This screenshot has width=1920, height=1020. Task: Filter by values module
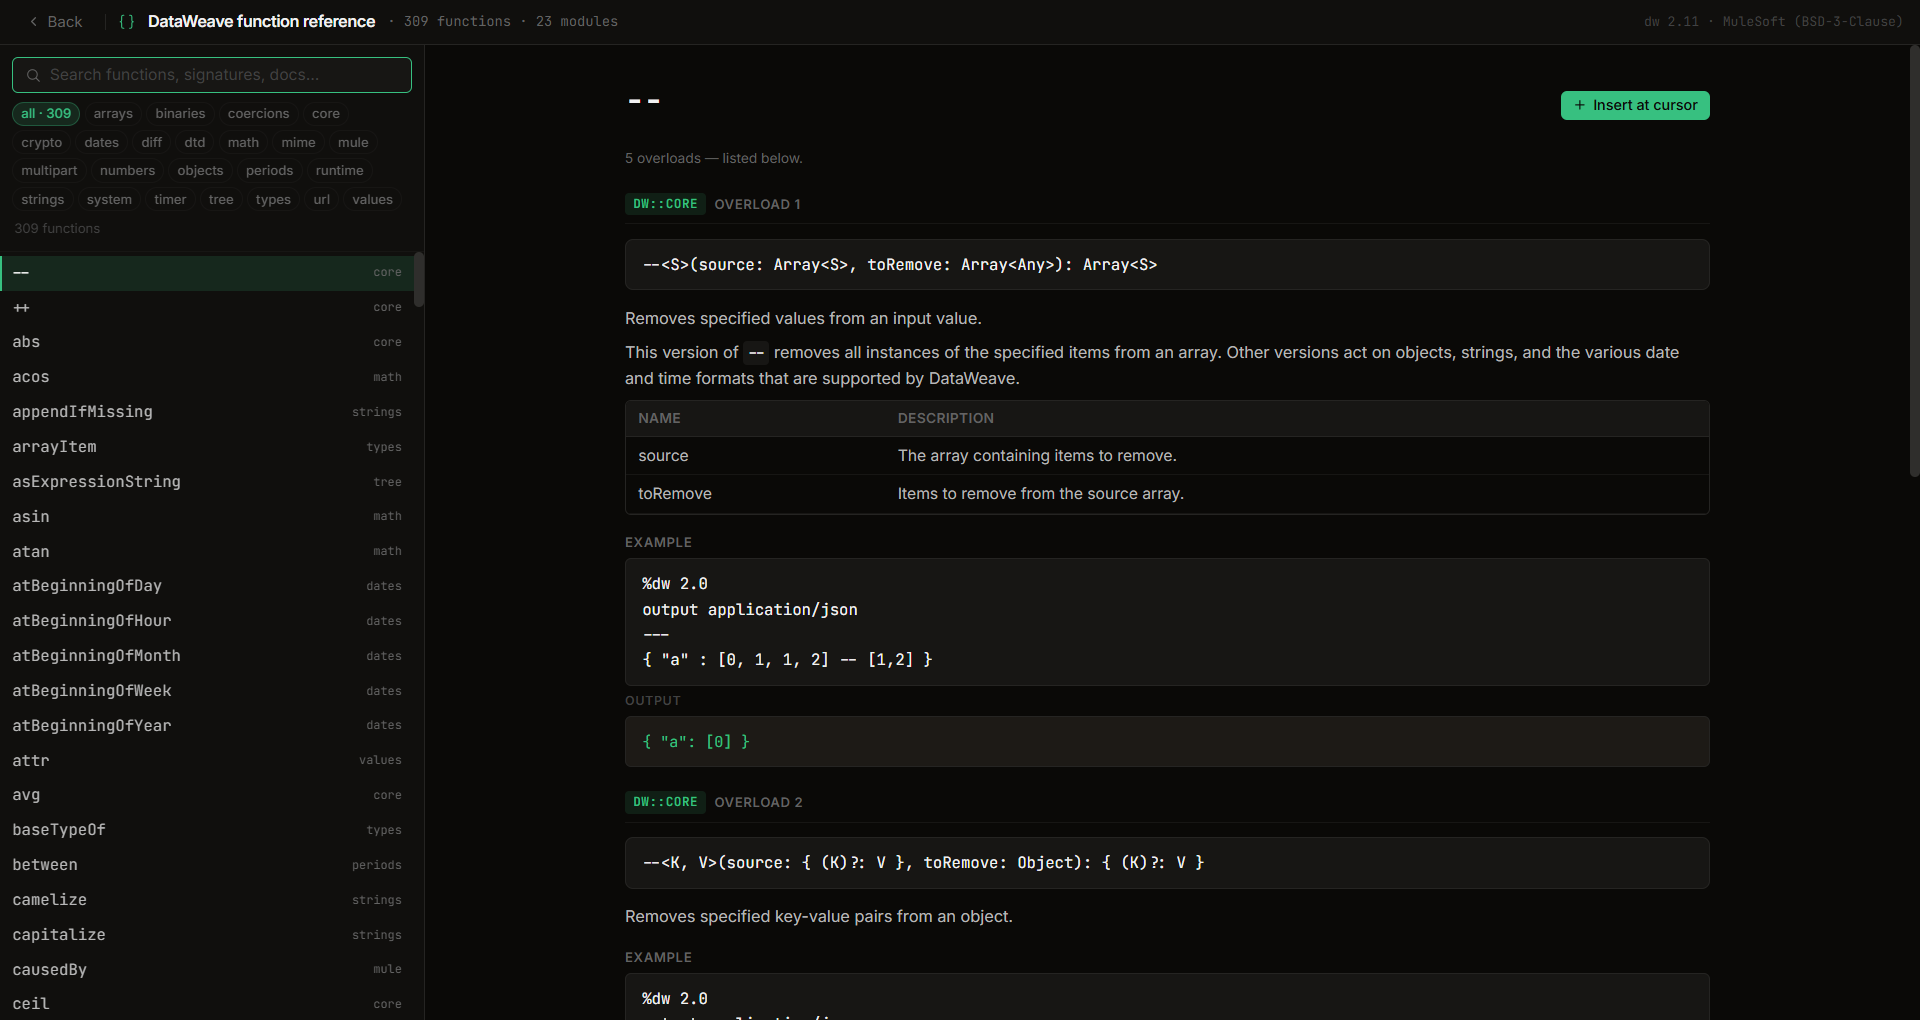(372, 200)
